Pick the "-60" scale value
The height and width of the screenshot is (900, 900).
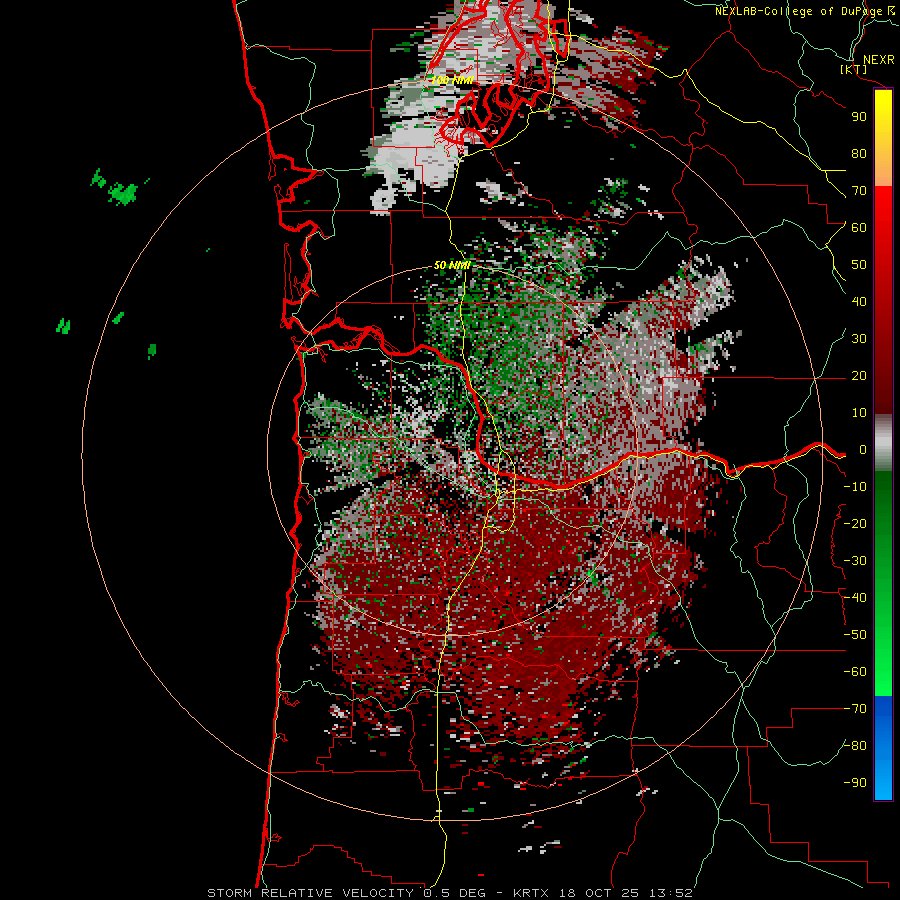[855, 672]
